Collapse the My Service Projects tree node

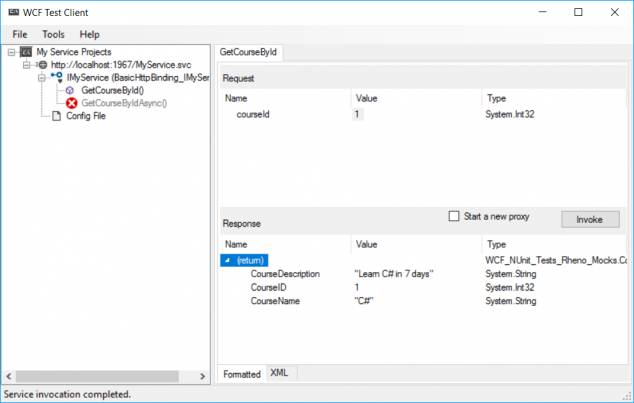[12, 52]
